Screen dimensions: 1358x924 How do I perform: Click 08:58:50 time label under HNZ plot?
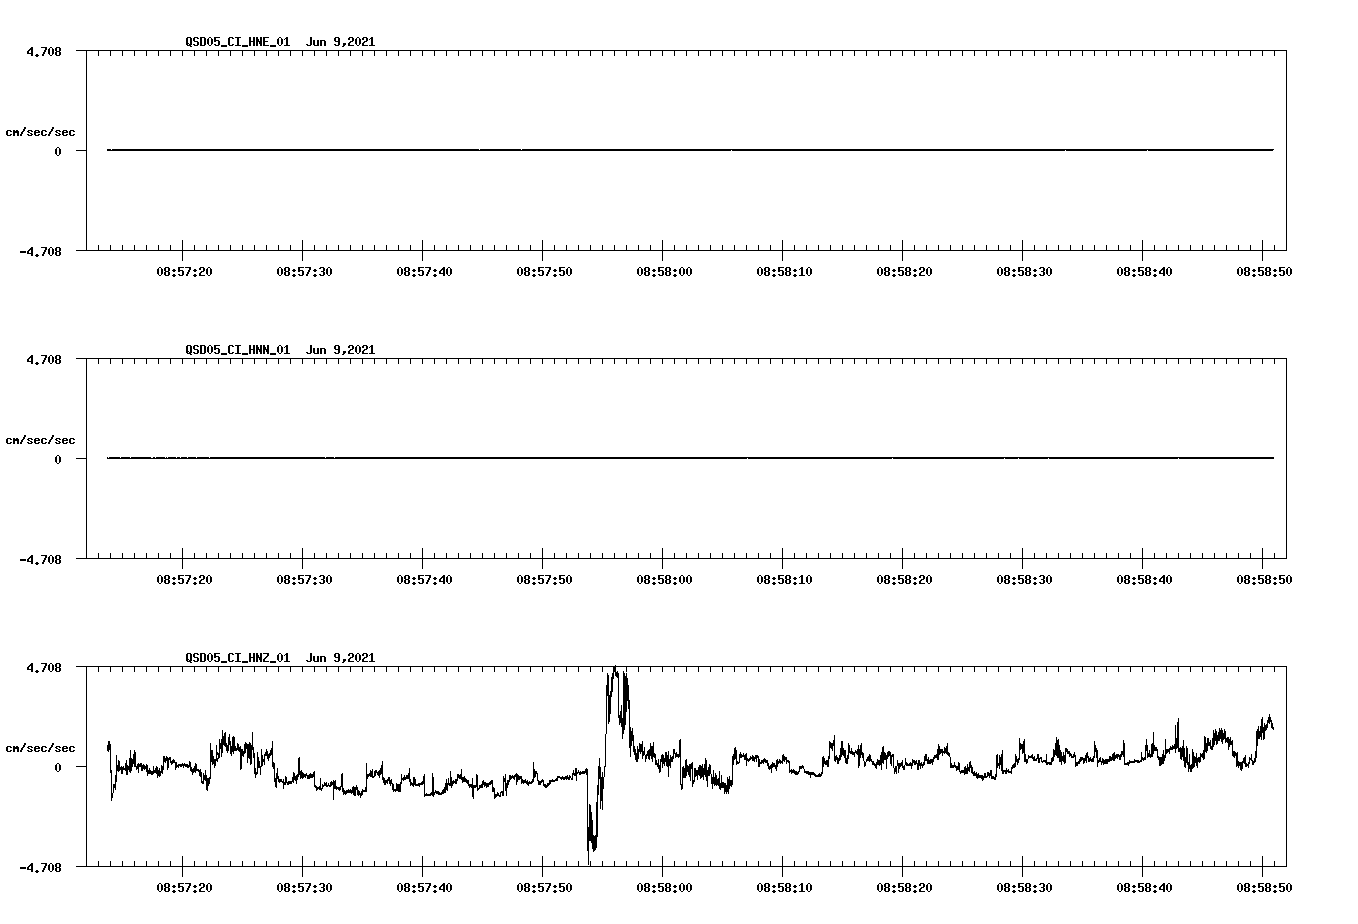1264,887
